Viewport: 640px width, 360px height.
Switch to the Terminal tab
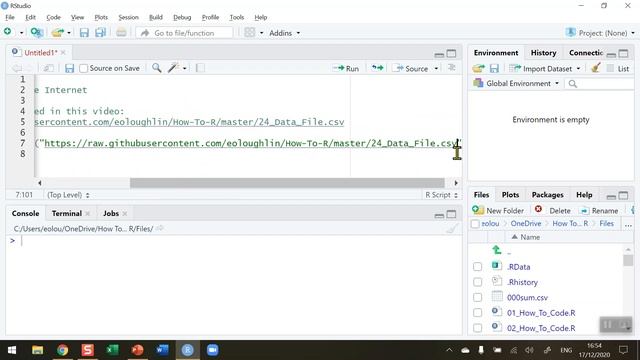pyautogui.click(x=67, y=213)
